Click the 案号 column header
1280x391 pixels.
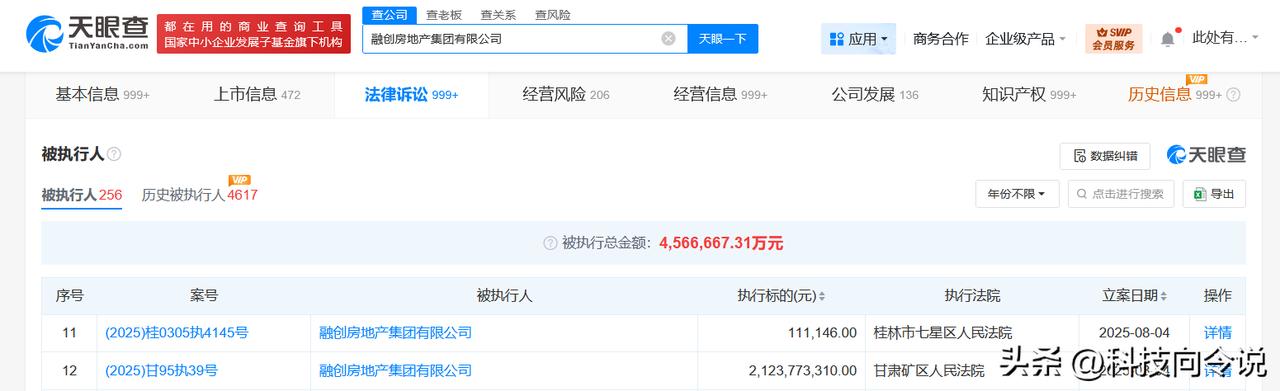coord(203,295)
